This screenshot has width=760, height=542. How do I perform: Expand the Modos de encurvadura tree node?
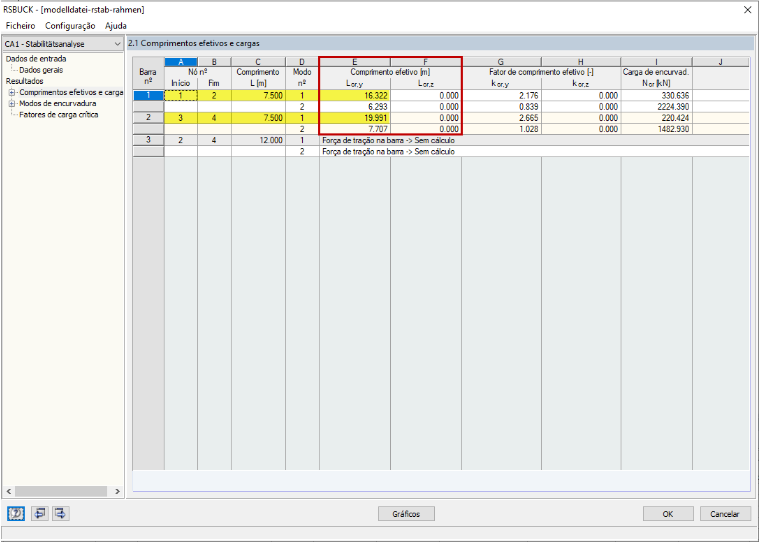tap(12, 103)
